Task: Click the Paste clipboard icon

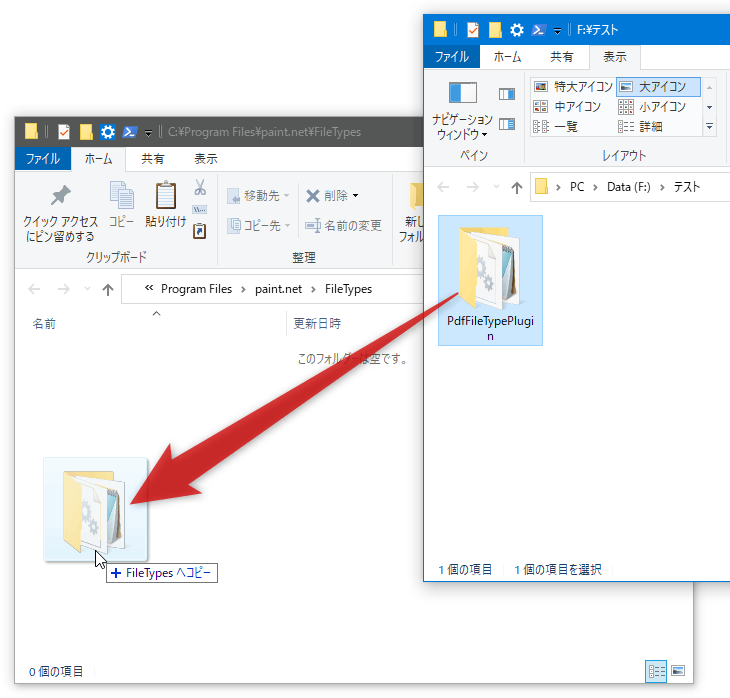Action: (165, 195)
